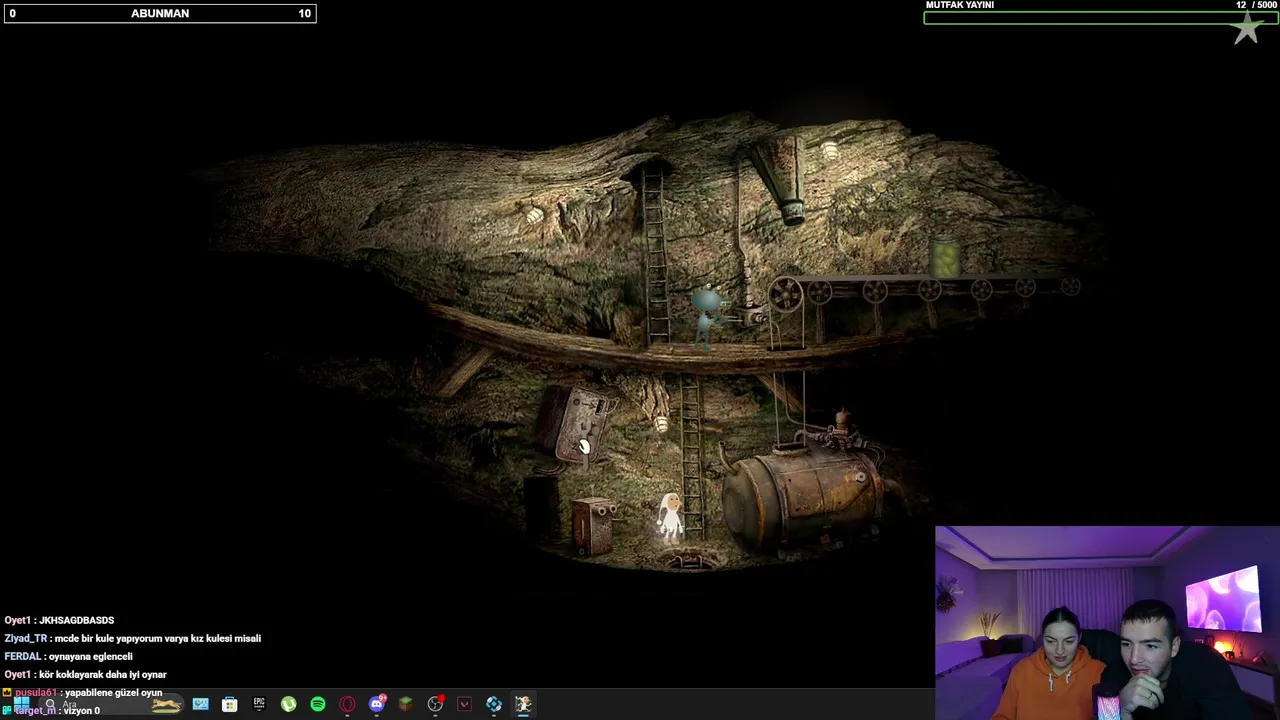This screenshot has height=720, width=1280.
Task: Open the blue hexagon app taskbar icon
Action: (494, 704)
